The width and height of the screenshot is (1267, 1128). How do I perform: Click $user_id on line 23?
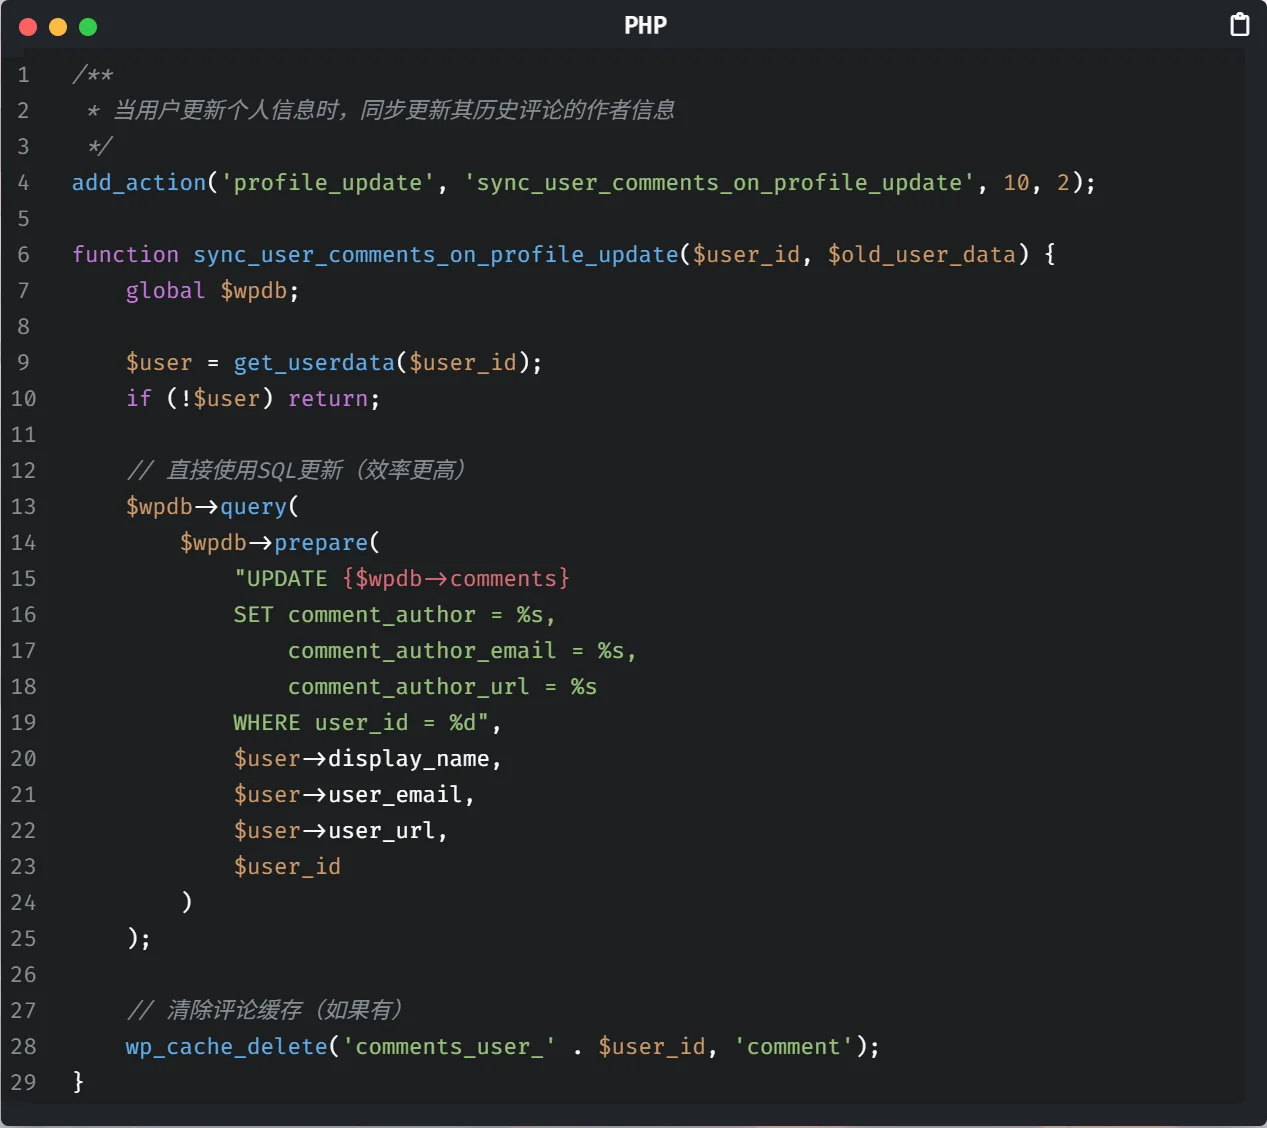[287, 867]
